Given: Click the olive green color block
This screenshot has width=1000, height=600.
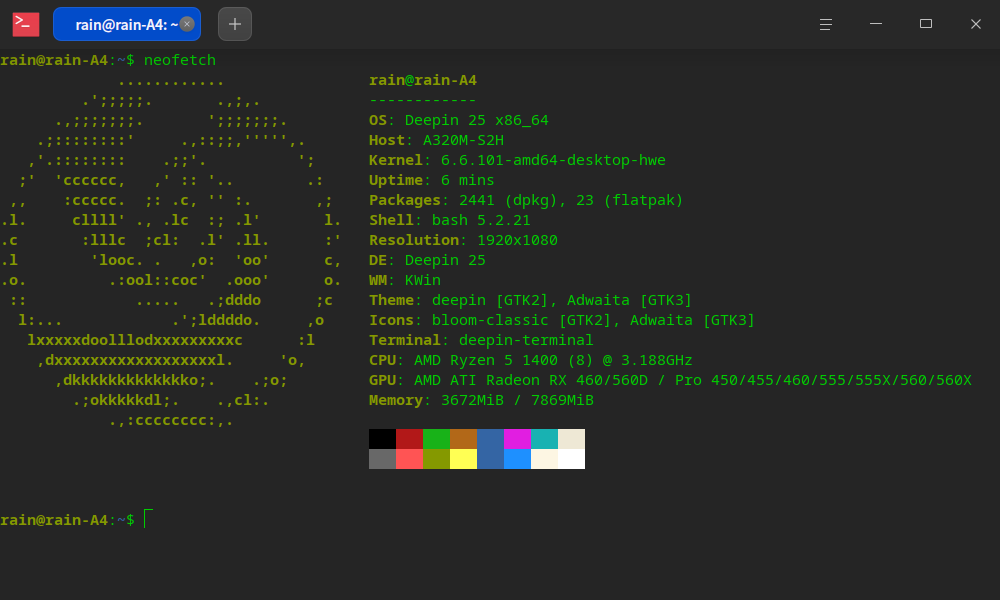Looking at the screenshot, I should (436, 459).
